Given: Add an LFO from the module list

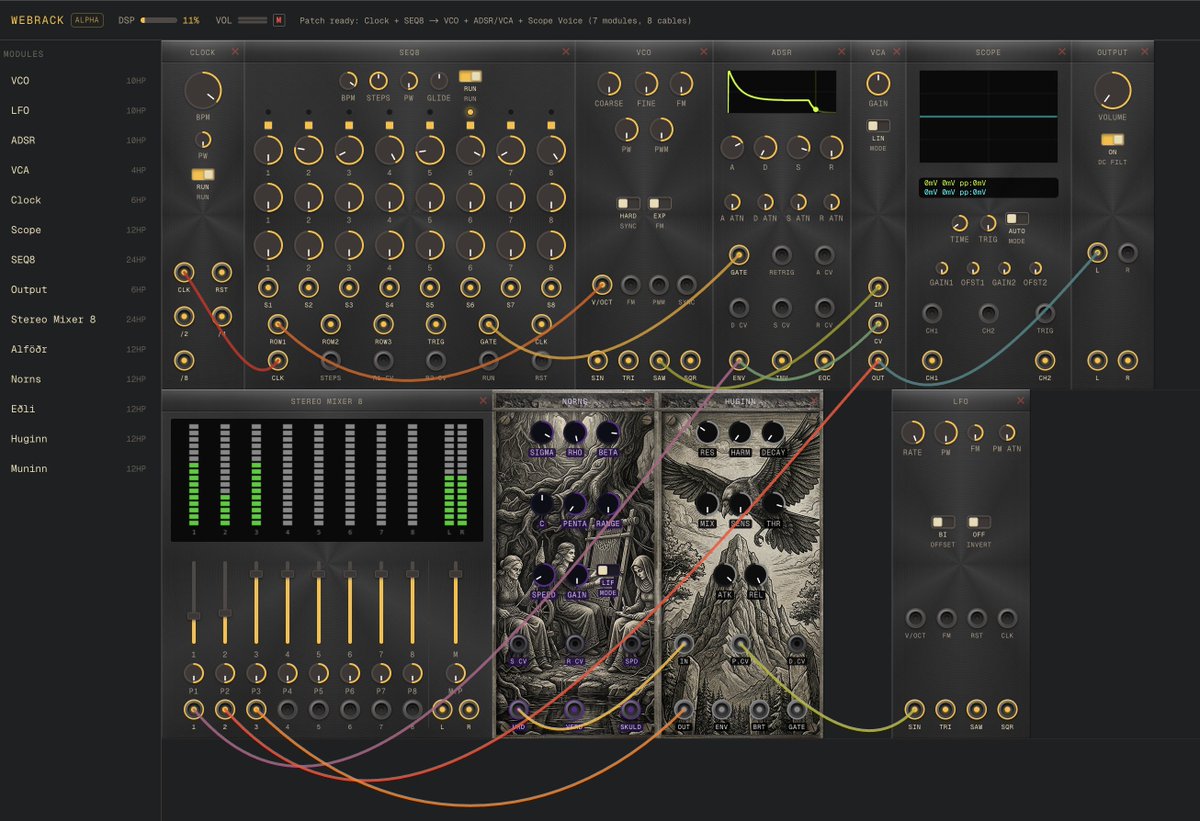Looking at the screenshot, I should pos(80,111).
